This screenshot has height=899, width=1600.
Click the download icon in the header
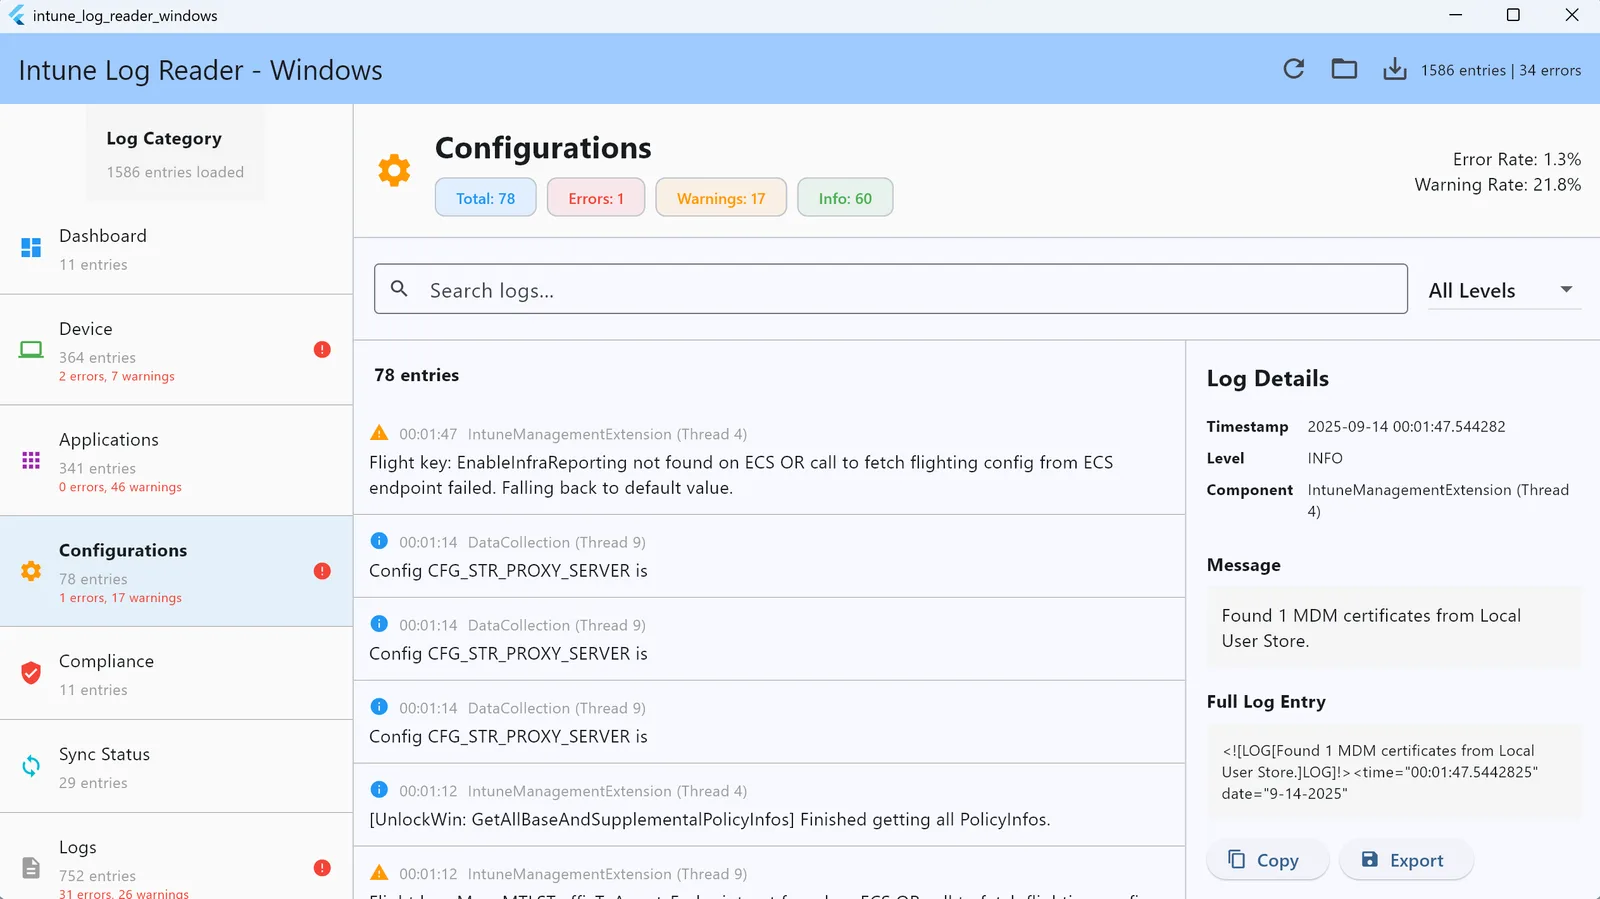tap(1394, 69)
